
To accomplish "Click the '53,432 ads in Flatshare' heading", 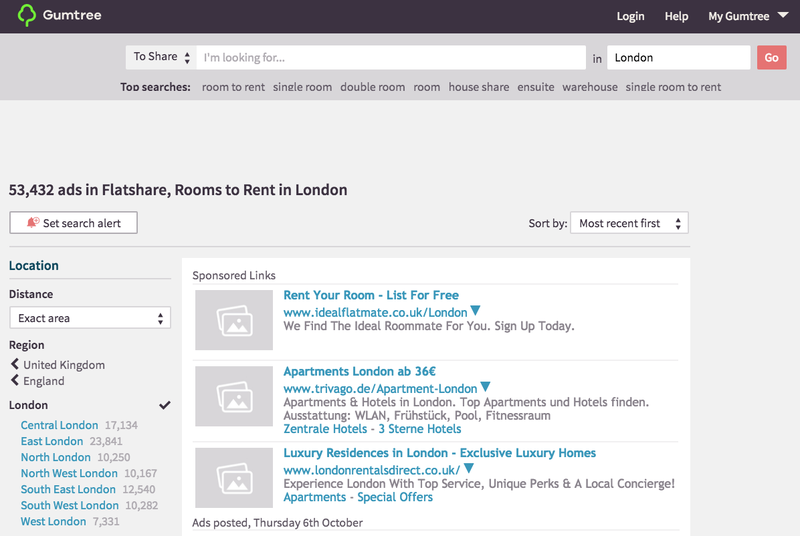I will tap(178, 190).
